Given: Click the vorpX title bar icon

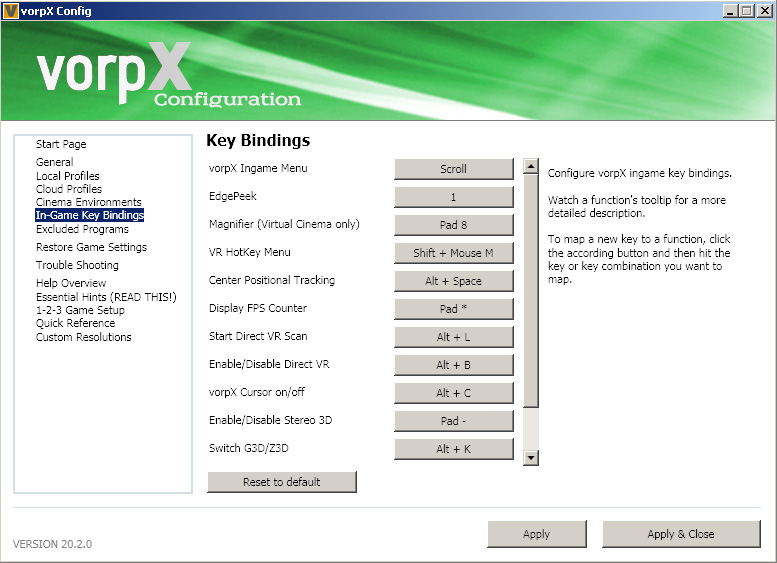Looking at the screenshot, I should point(10,10).
